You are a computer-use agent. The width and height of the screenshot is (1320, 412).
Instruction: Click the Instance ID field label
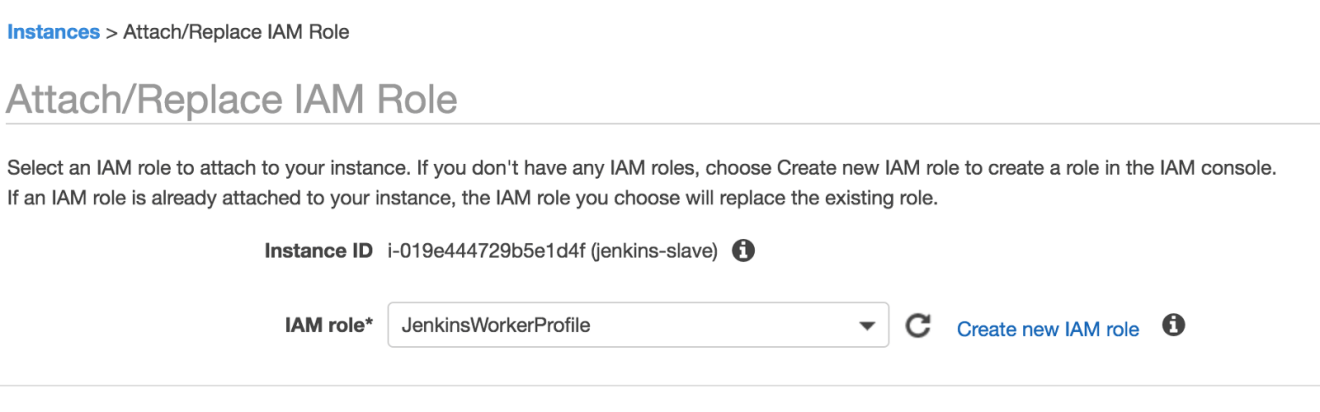coord(319,251)
